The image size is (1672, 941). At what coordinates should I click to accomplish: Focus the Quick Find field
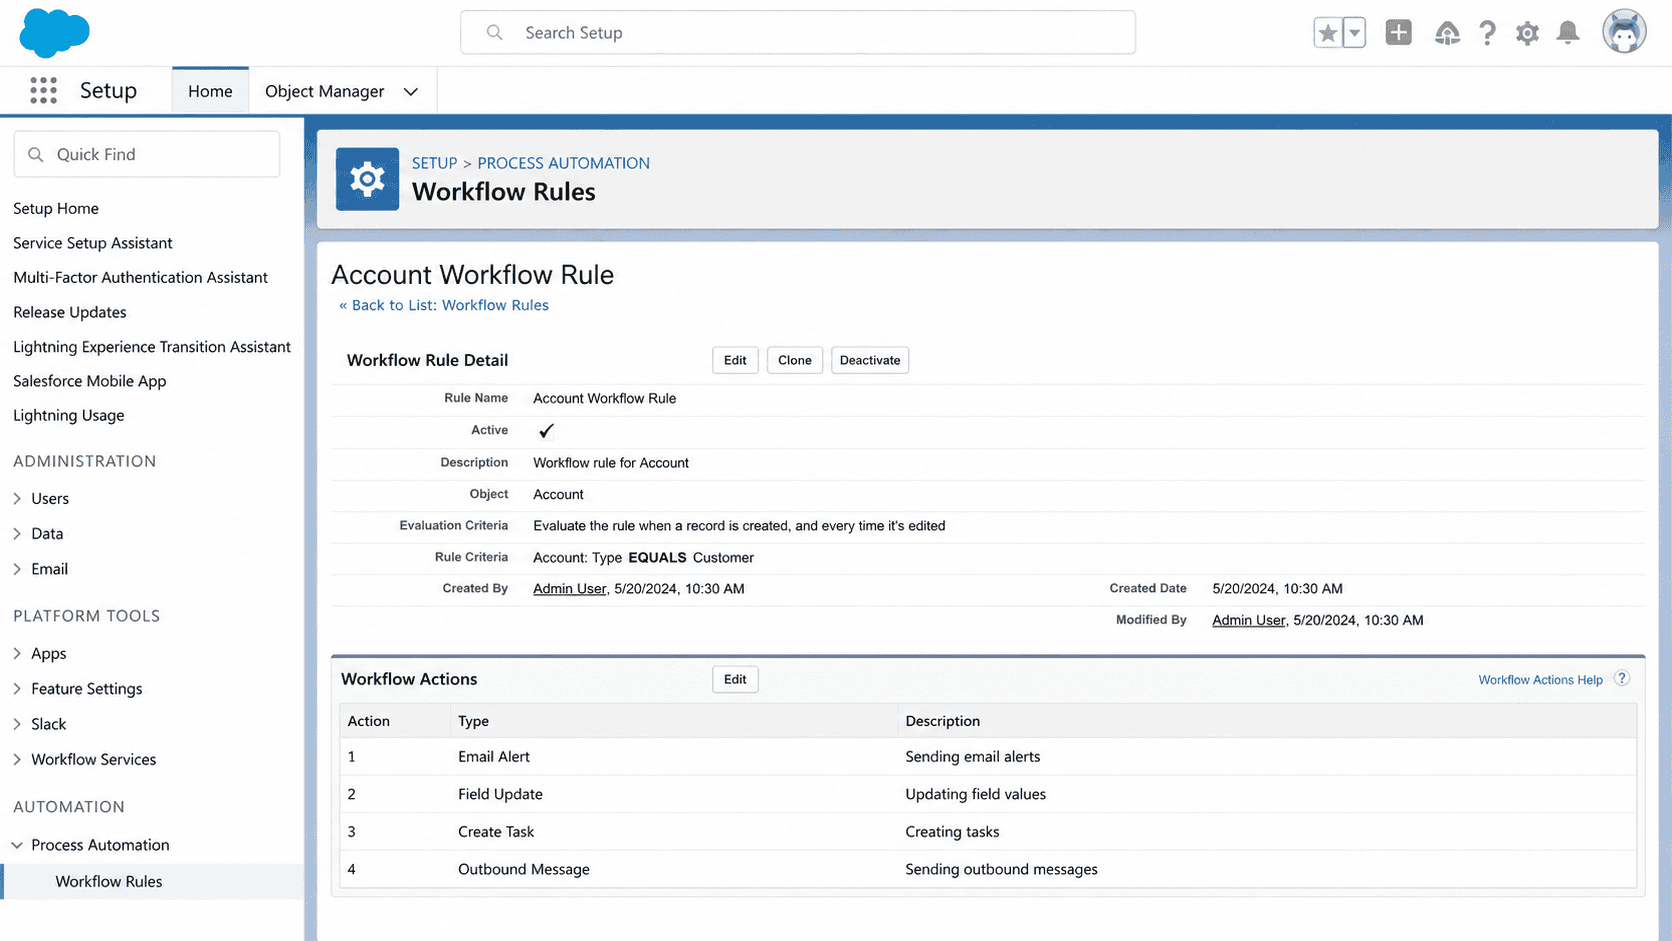tap(147, 154)
